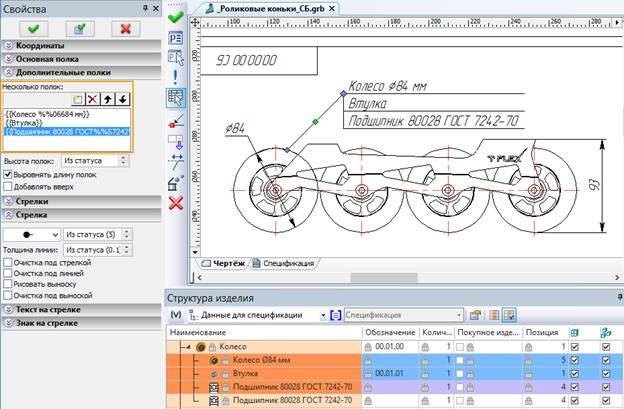Click the green checkmark in vertical toolbar
Screen dimensions: 624x409
click(x=176, y=17)
